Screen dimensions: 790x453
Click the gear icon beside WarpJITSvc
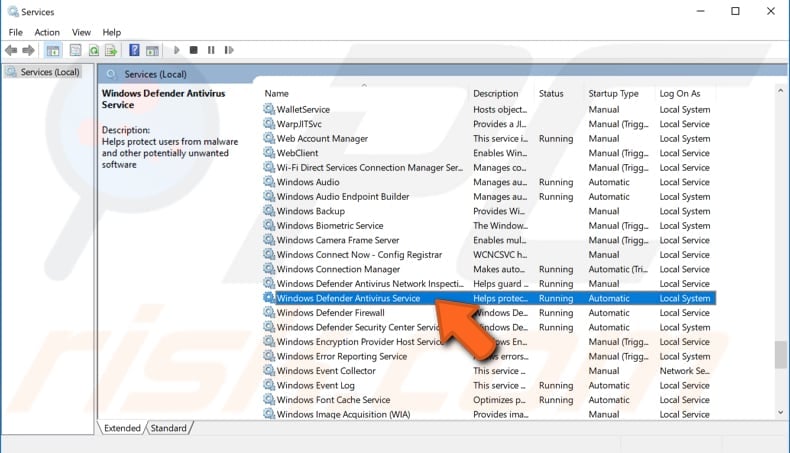click(x=269, y=123)
